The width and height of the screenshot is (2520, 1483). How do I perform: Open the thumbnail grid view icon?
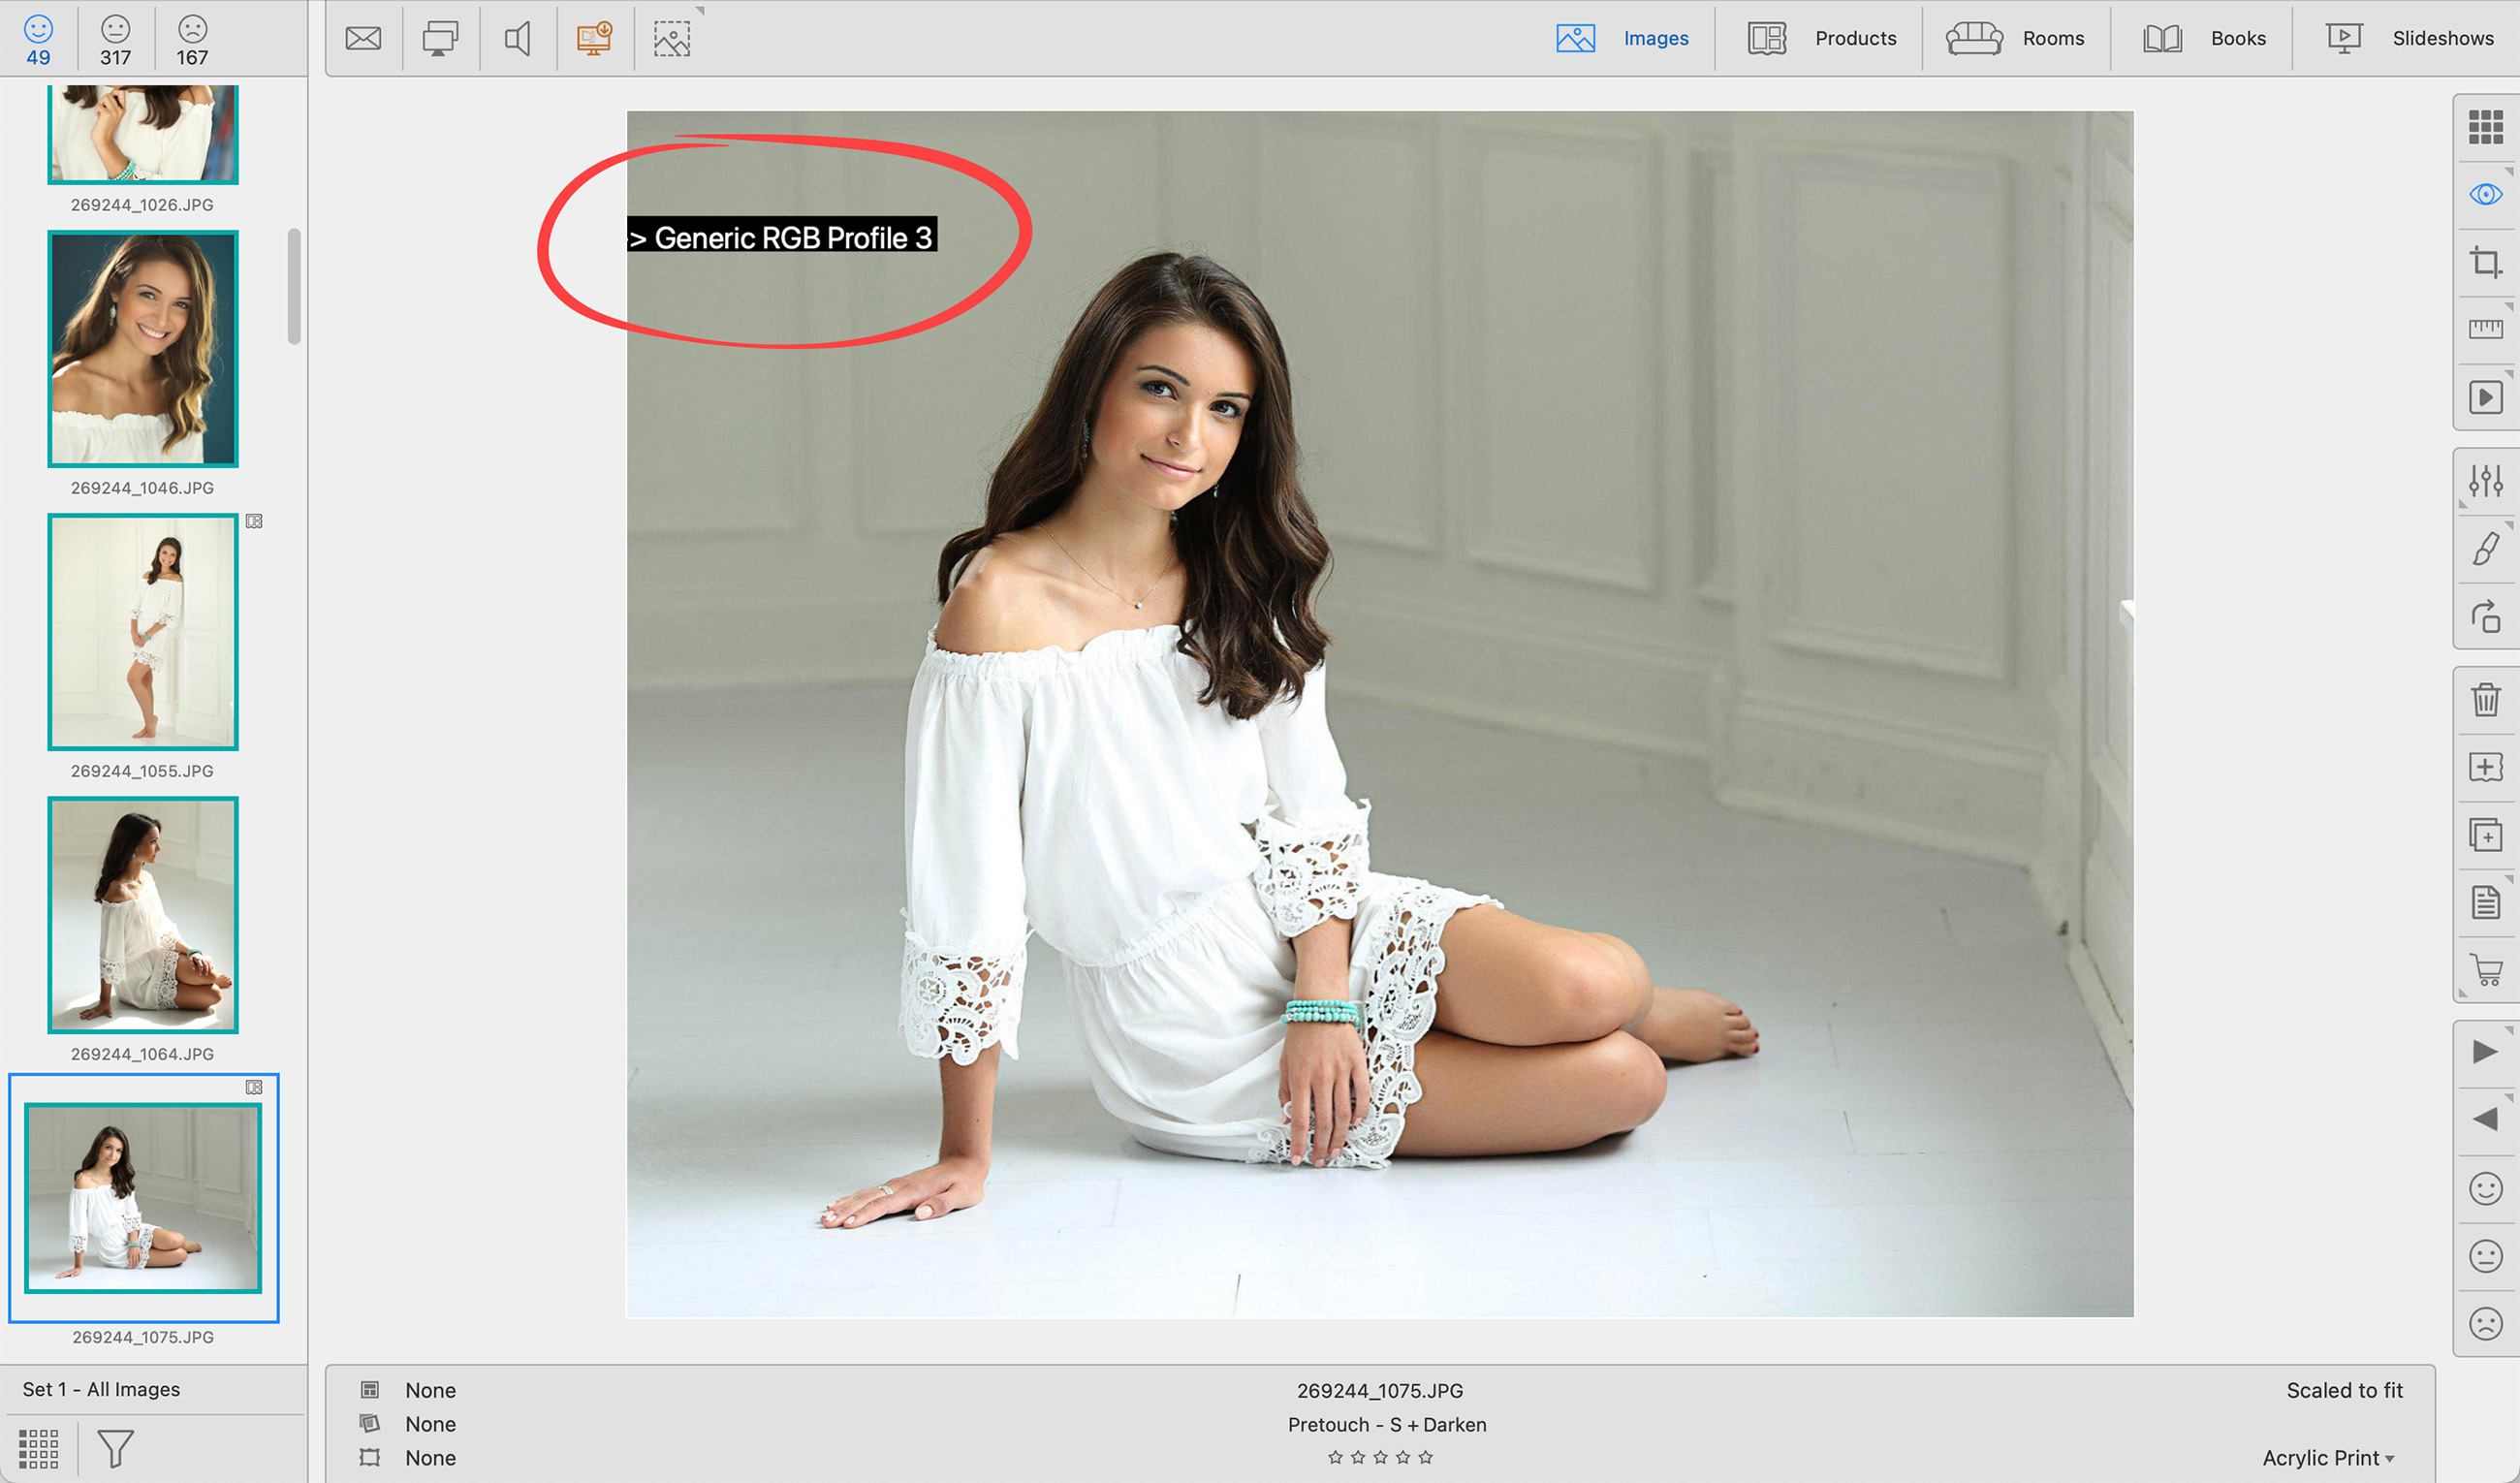tap(2485, 127)
